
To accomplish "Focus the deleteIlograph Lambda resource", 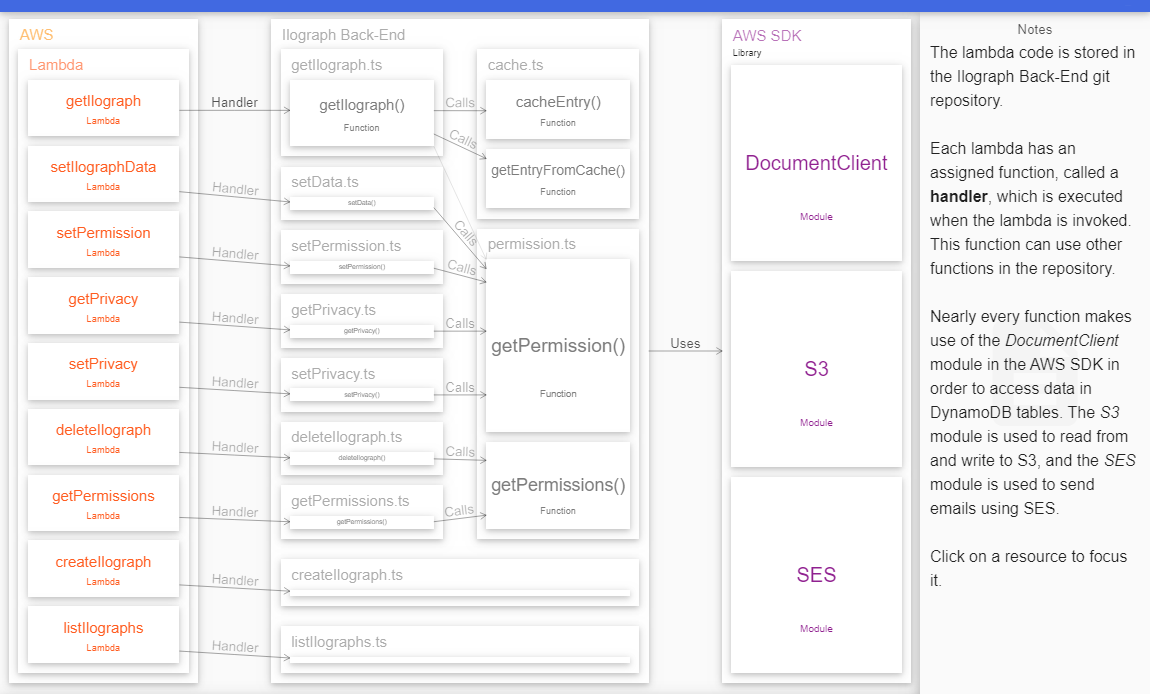I will point(103,436).
